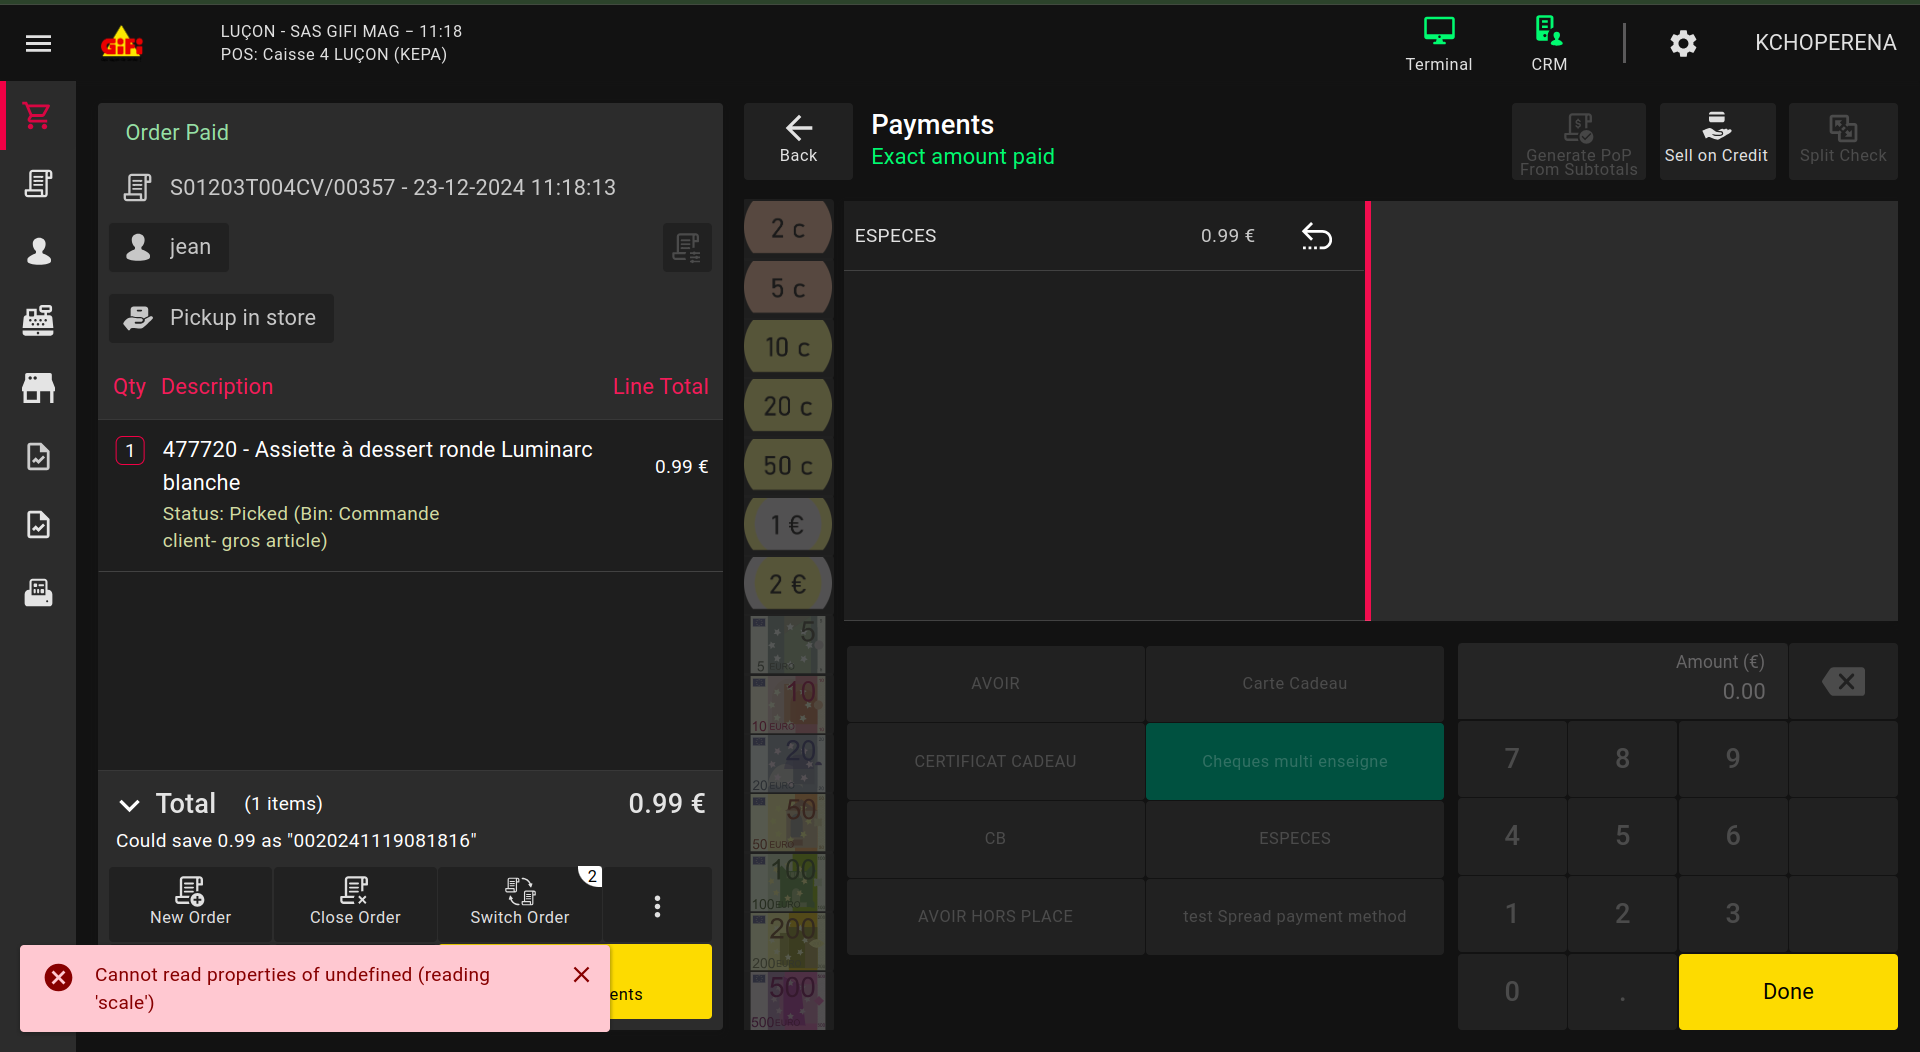The image size is (1920, 1052).
Task: Select AVOIR payment method
Action: pos(995,683)
